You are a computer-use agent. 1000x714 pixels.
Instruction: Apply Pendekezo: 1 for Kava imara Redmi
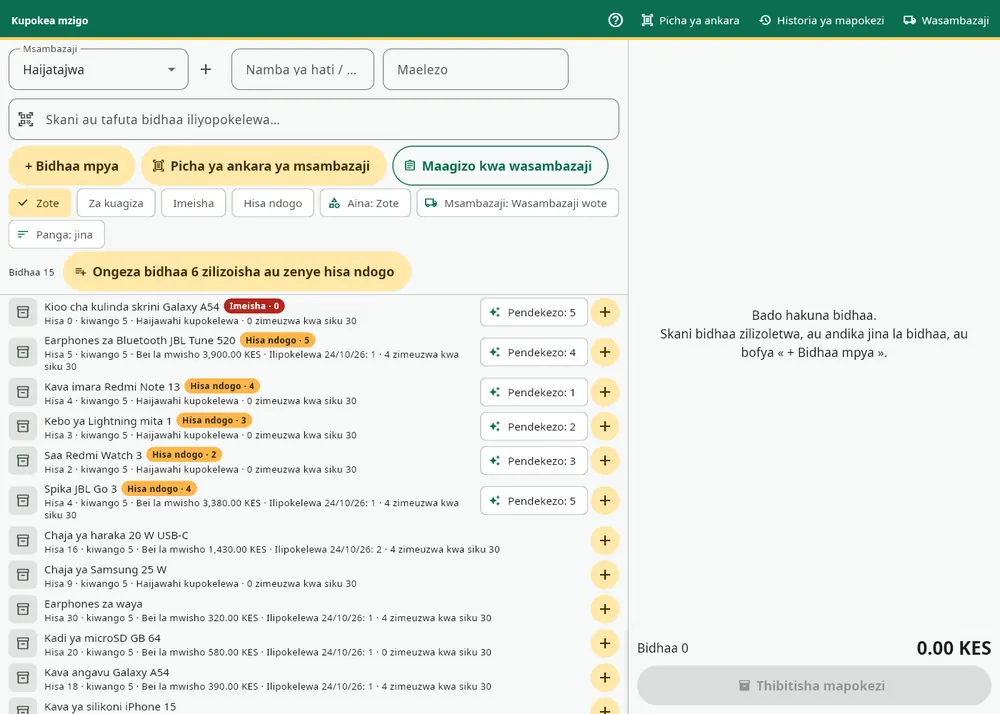(534, 392)
